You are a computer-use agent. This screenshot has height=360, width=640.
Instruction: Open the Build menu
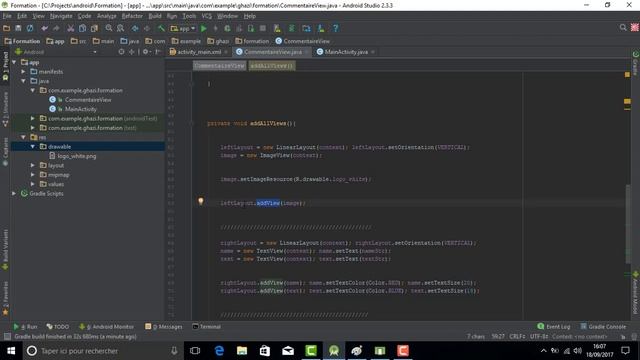click(x=155, y=16)
